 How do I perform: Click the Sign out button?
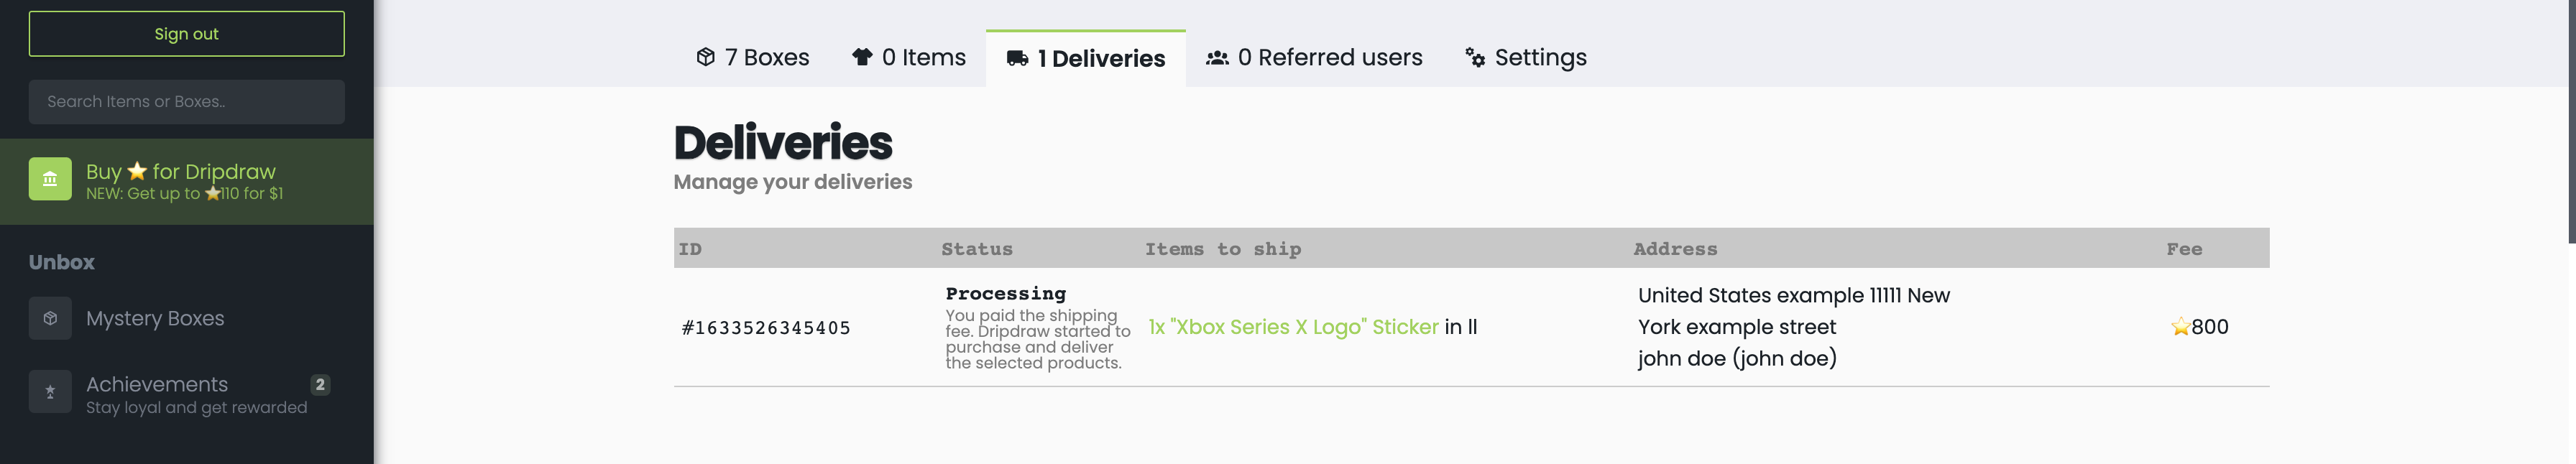tap(186, 34)
